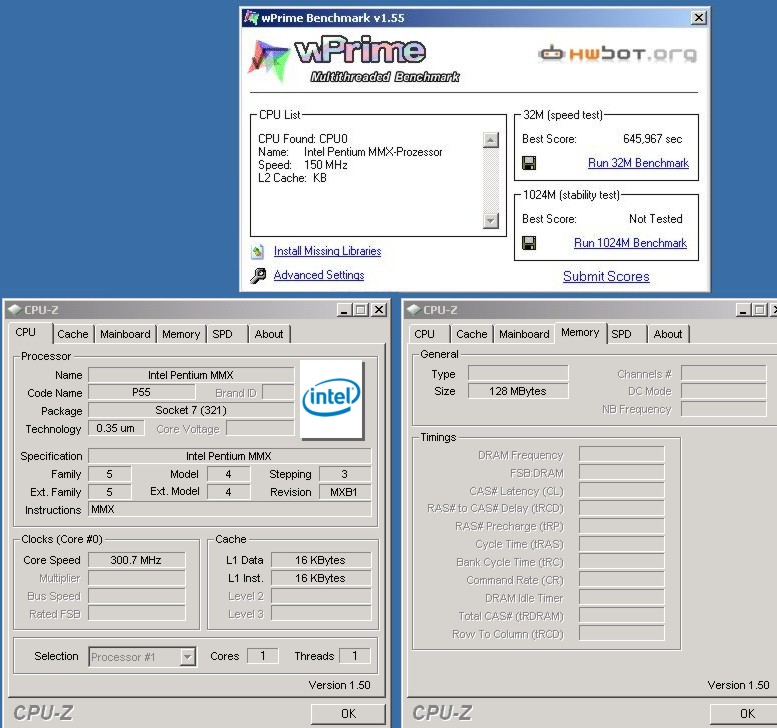Click the Core Speed 300.7 MHz field
777x728 pixels.
(137, 560)
